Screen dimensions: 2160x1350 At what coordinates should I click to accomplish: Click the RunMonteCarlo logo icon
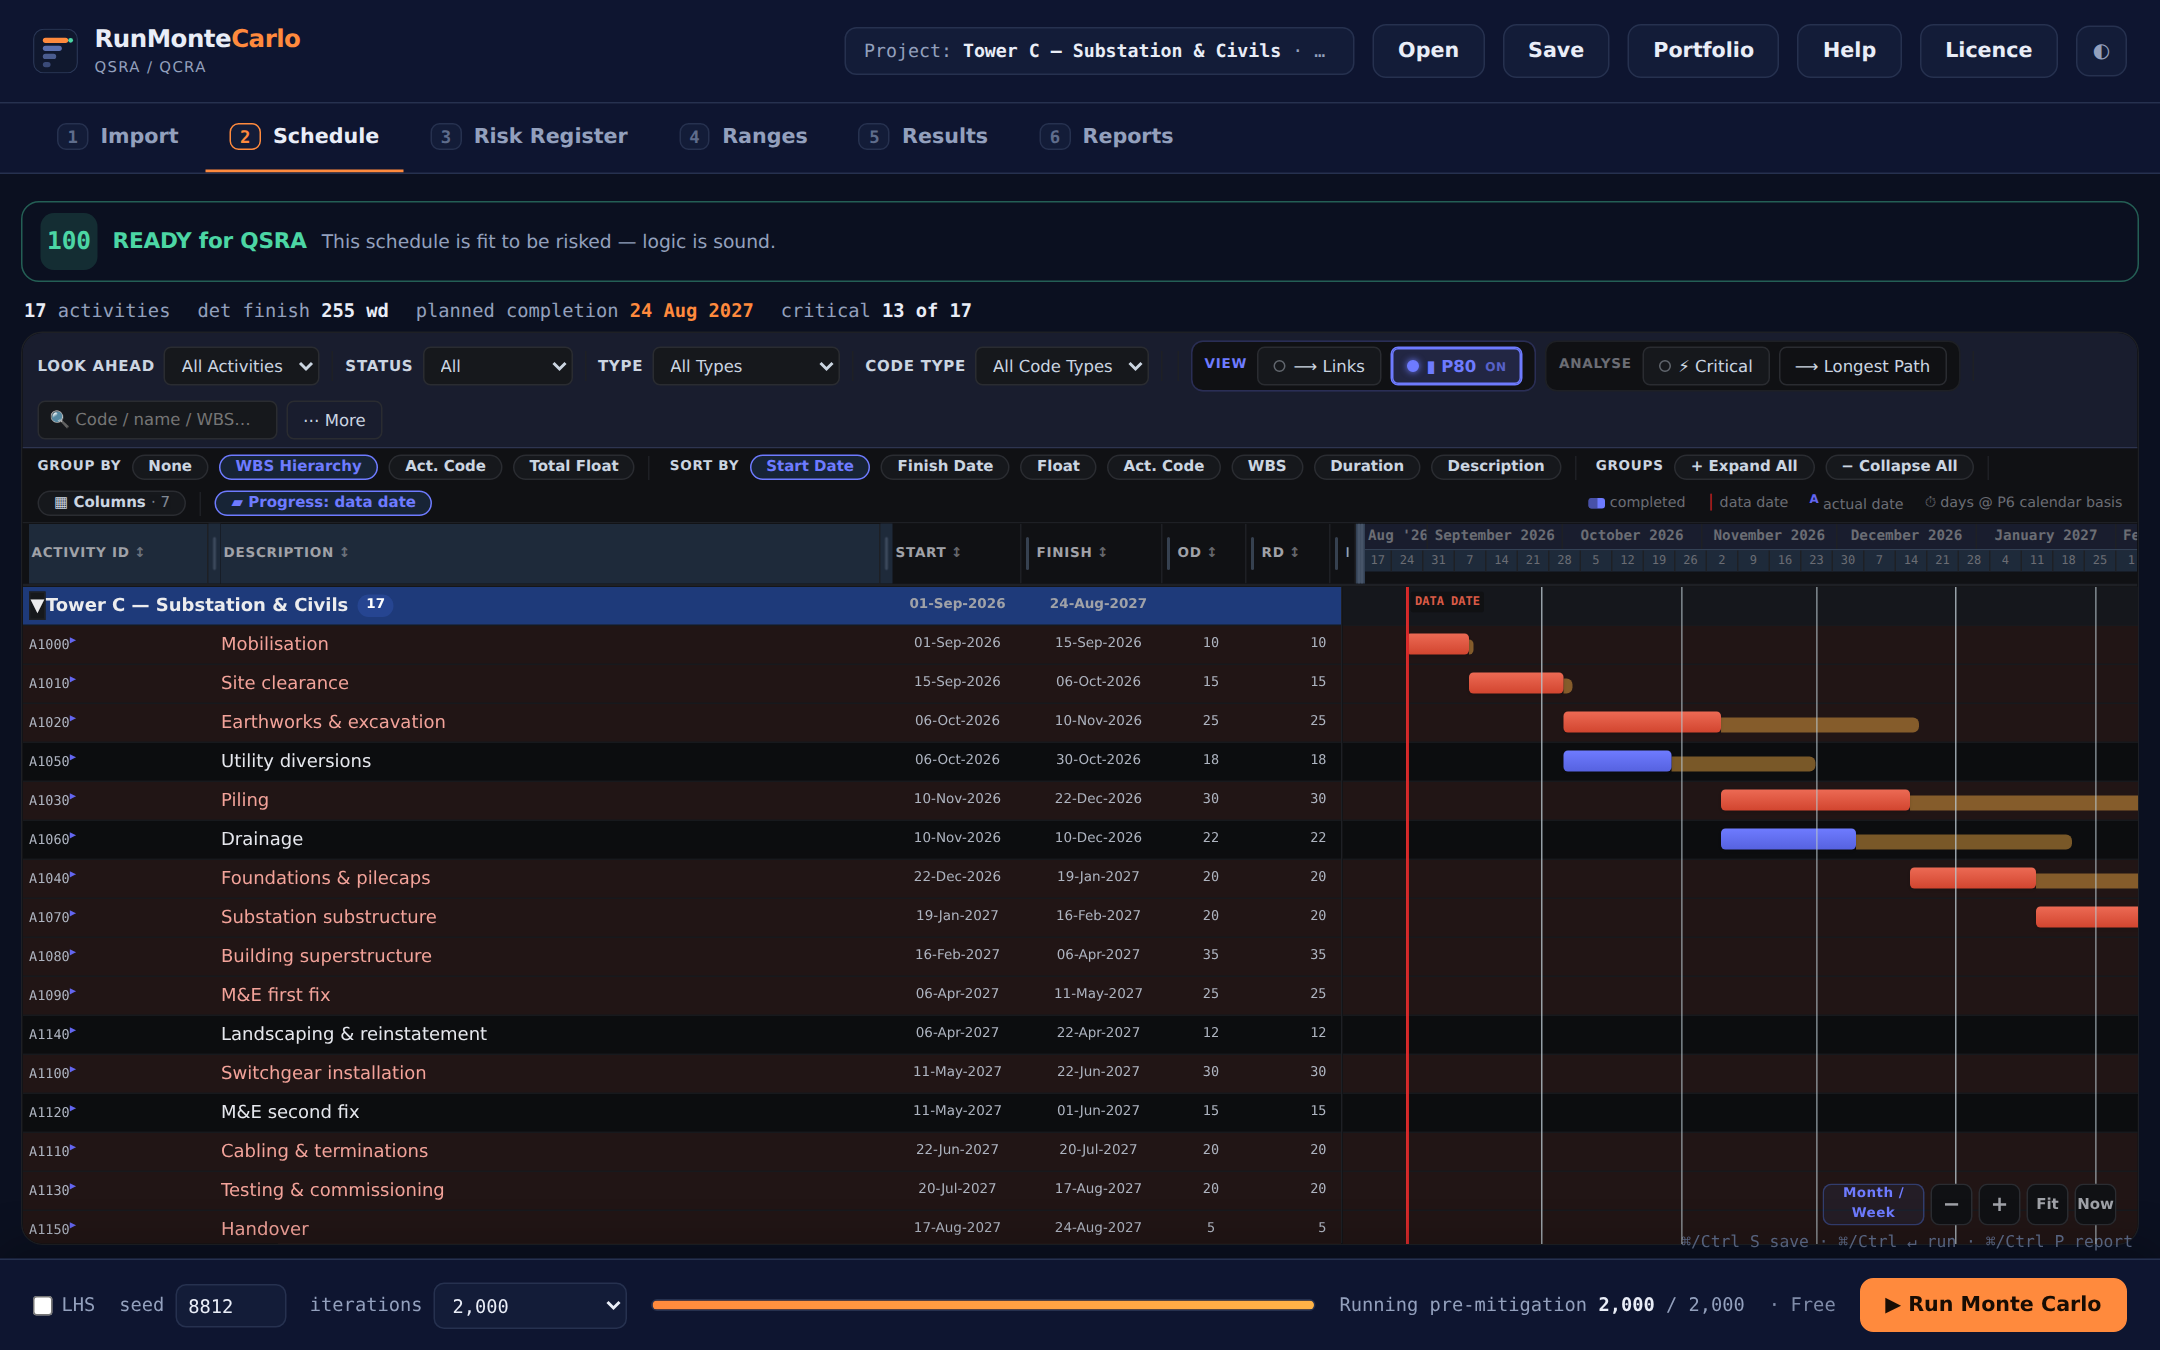pyautogui.click(x=55, y=50)
